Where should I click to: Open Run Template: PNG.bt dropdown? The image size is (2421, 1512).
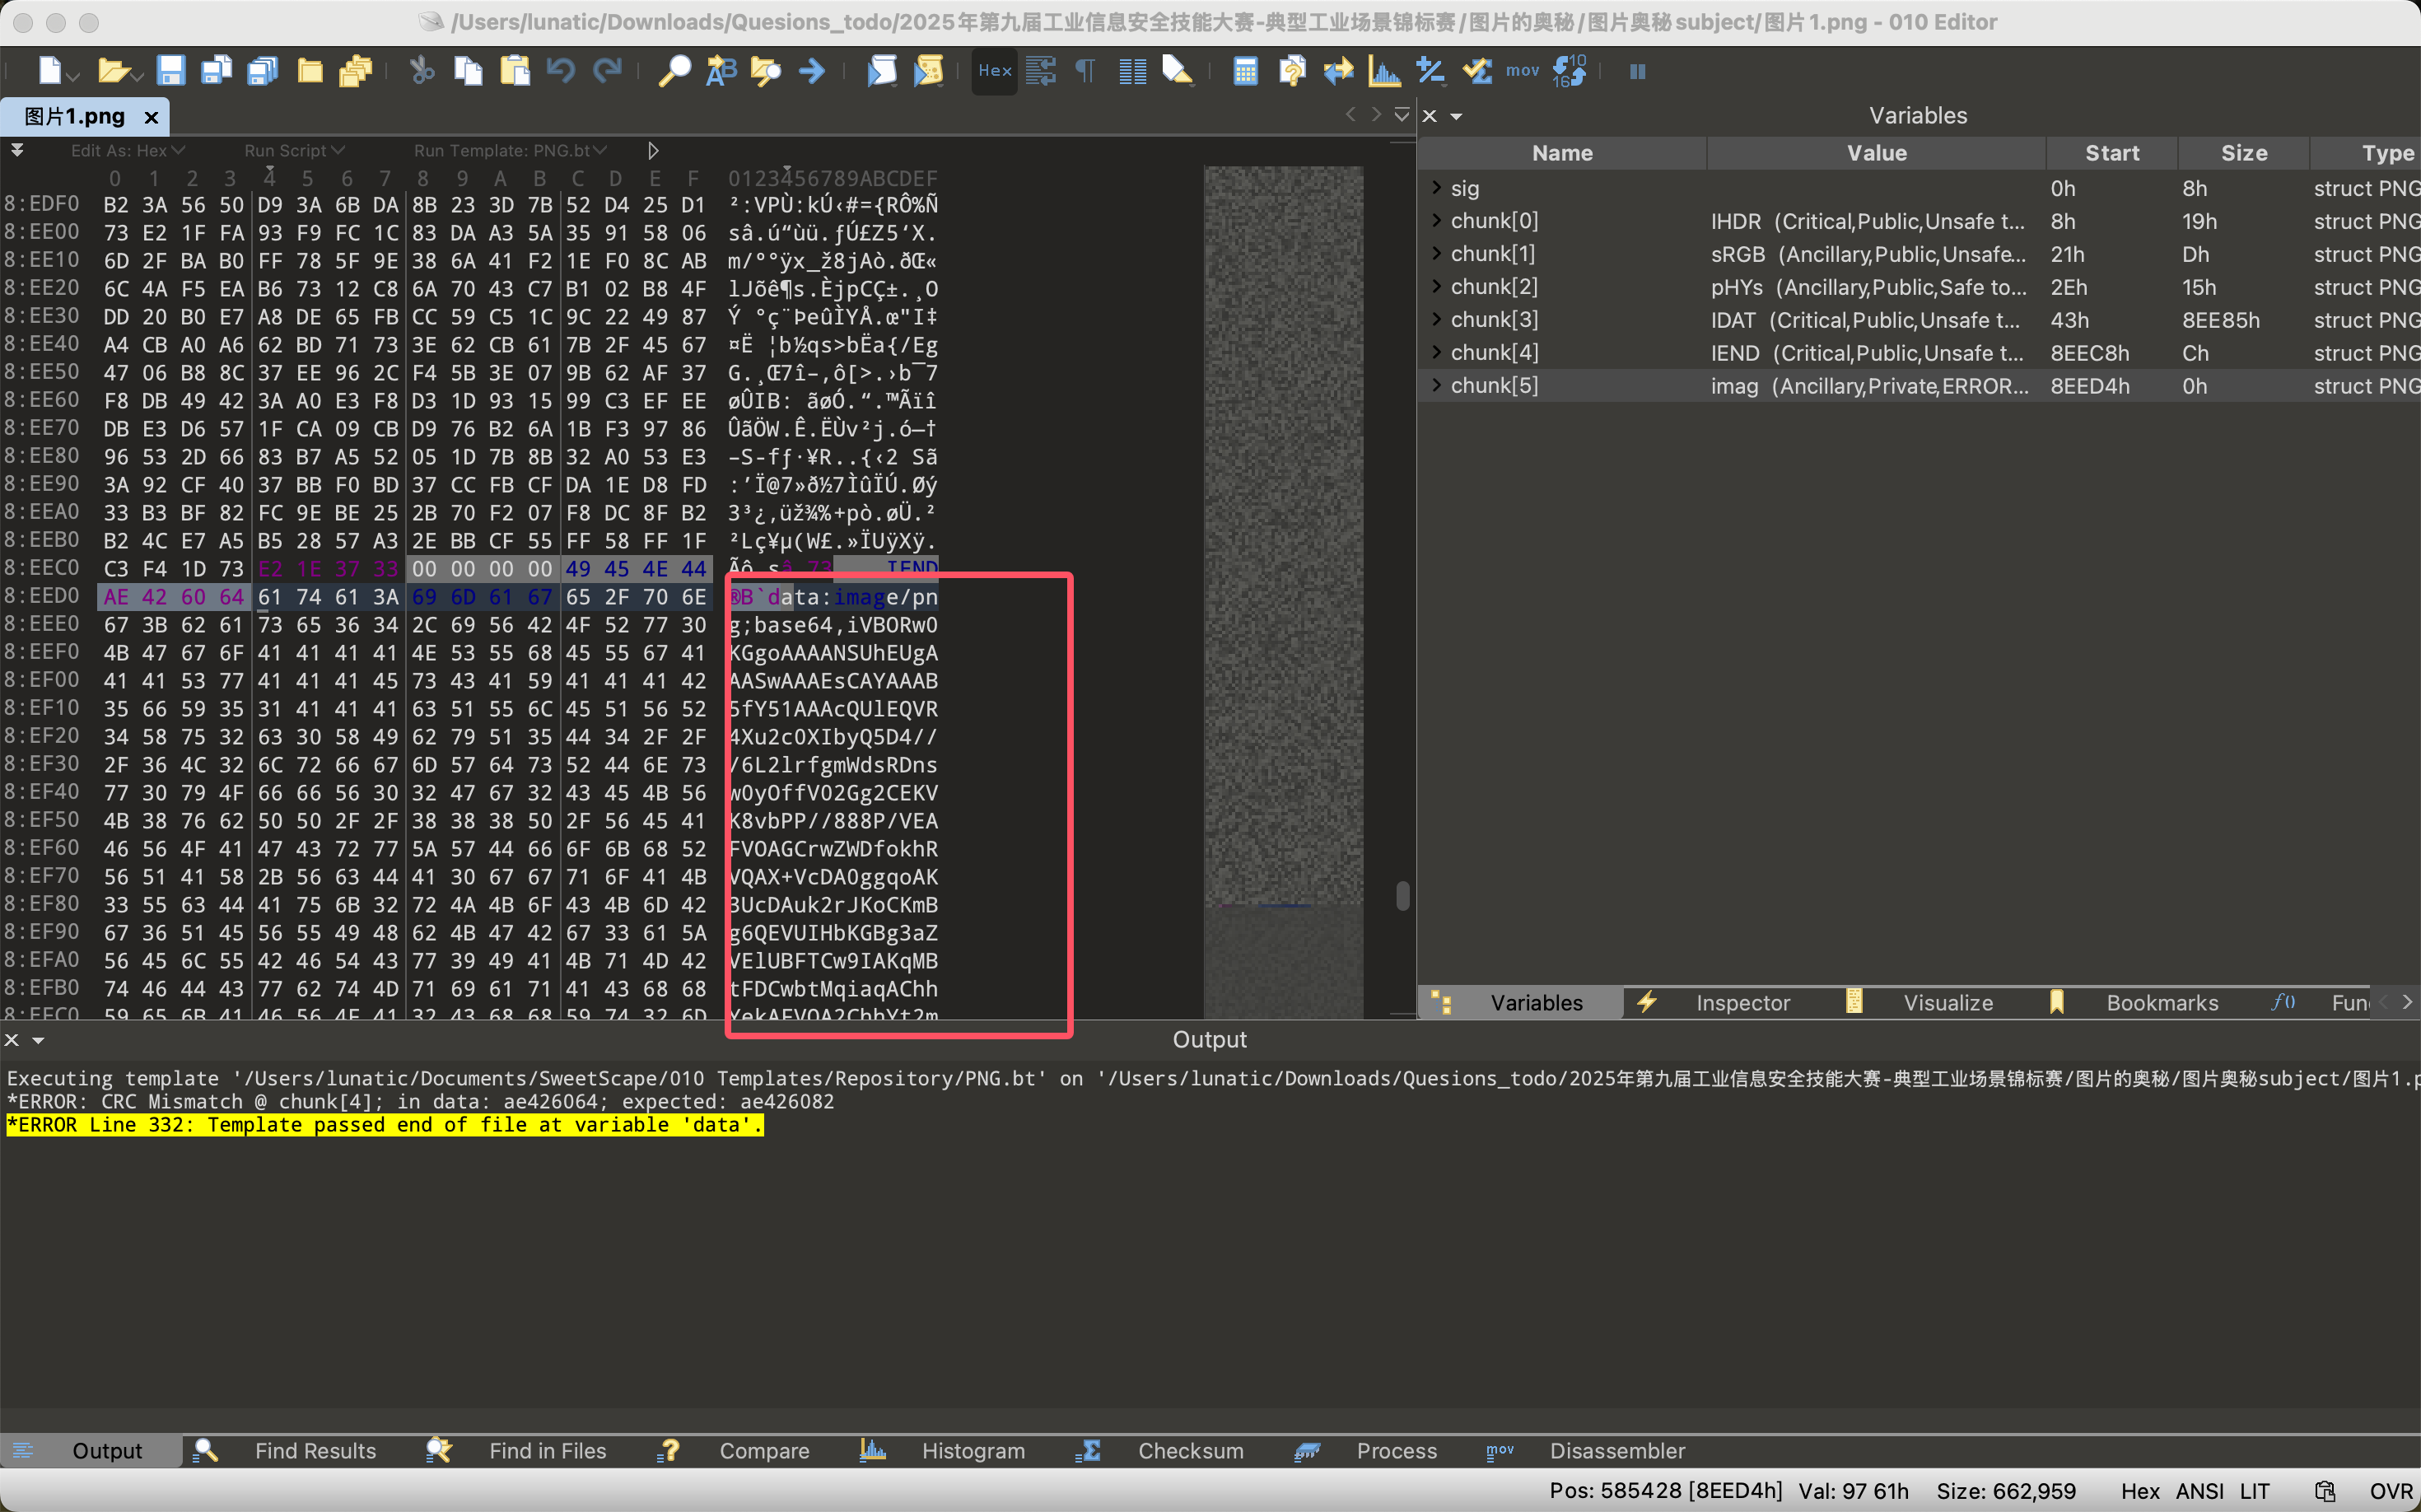(510, 150)
